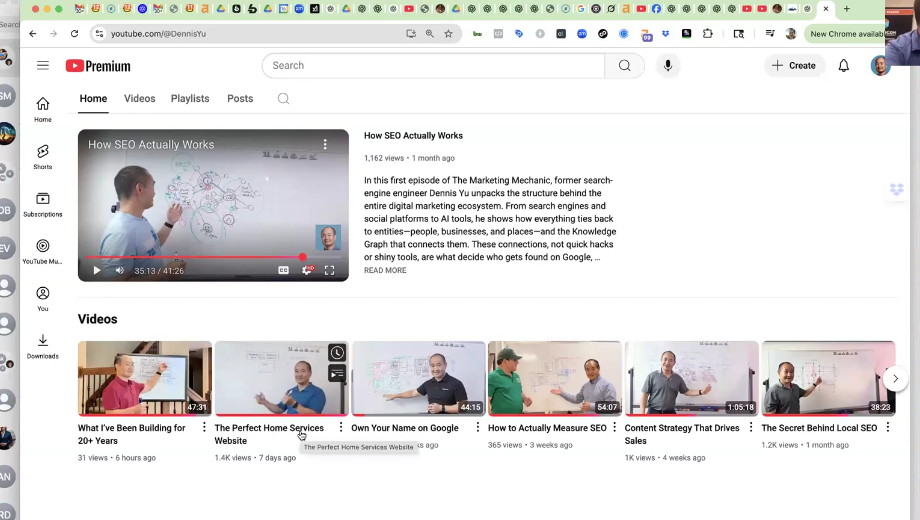This screenshot has height=520, width=920.
Task: Click the Create button
Action: [794, 66]
